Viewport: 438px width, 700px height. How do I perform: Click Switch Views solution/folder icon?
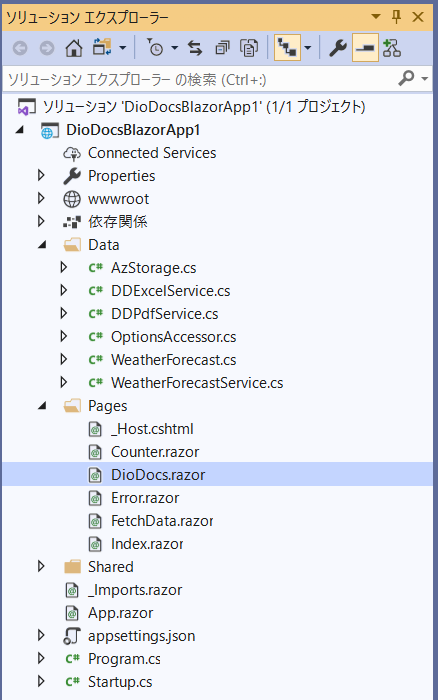(102, 48)
